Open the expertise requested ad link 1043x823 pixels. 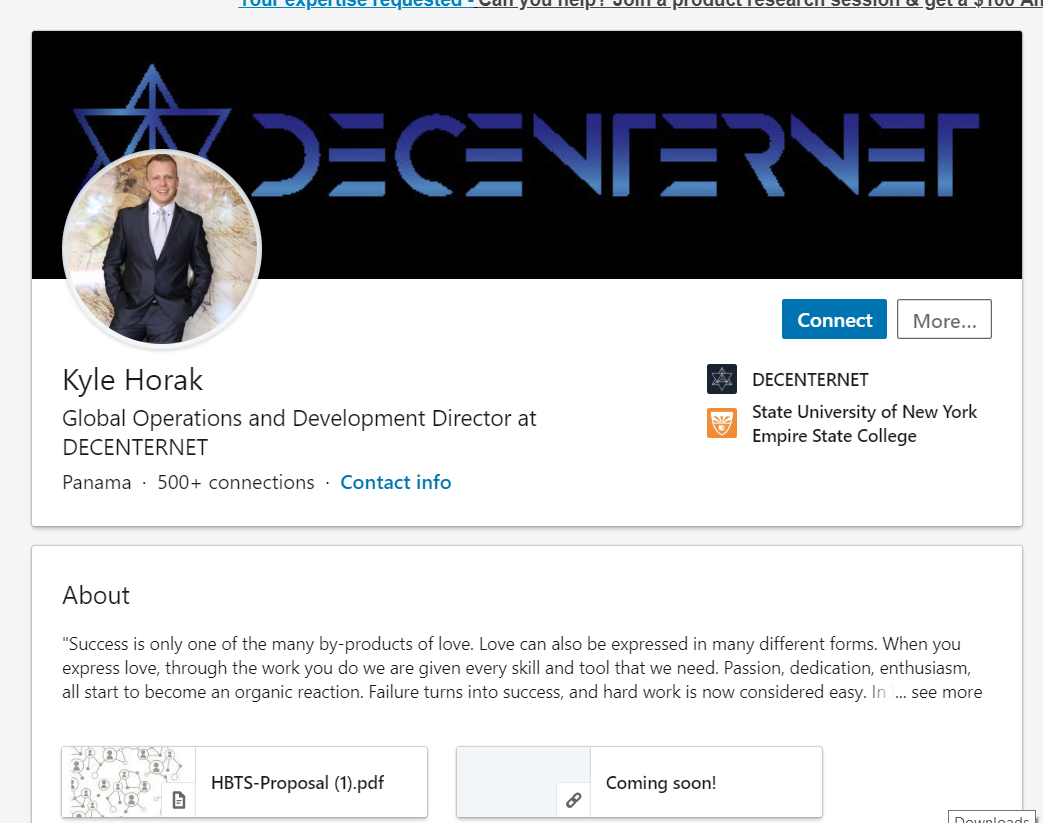[x=640, y=3]
